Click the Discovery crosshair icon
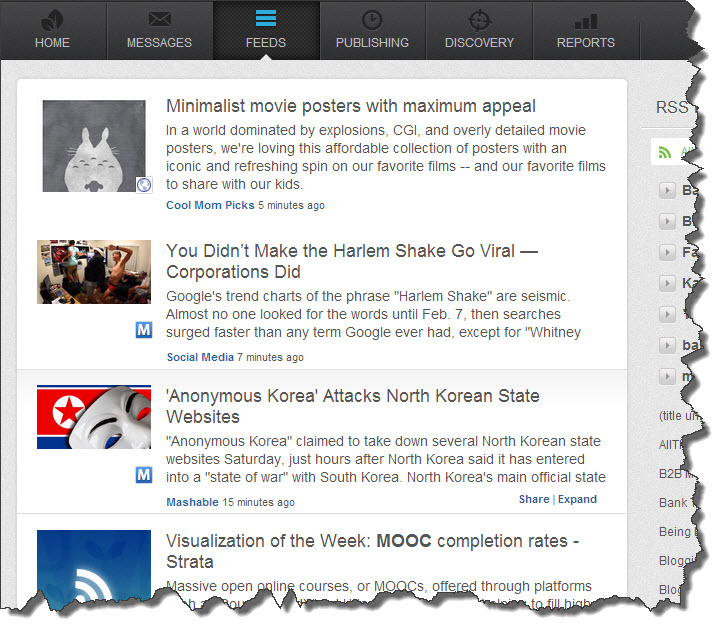727x634 pixels. point(479,20)
